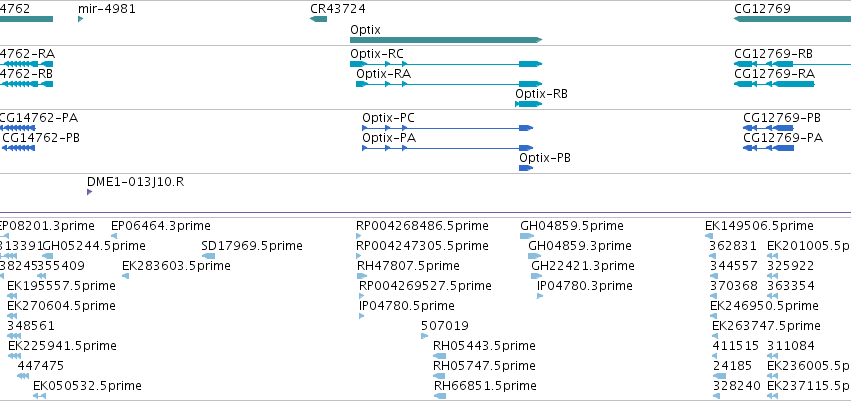The image size is (851, 401).
Task: Click the GH04859.5prime EST feature
Action: tap(527, 236)
